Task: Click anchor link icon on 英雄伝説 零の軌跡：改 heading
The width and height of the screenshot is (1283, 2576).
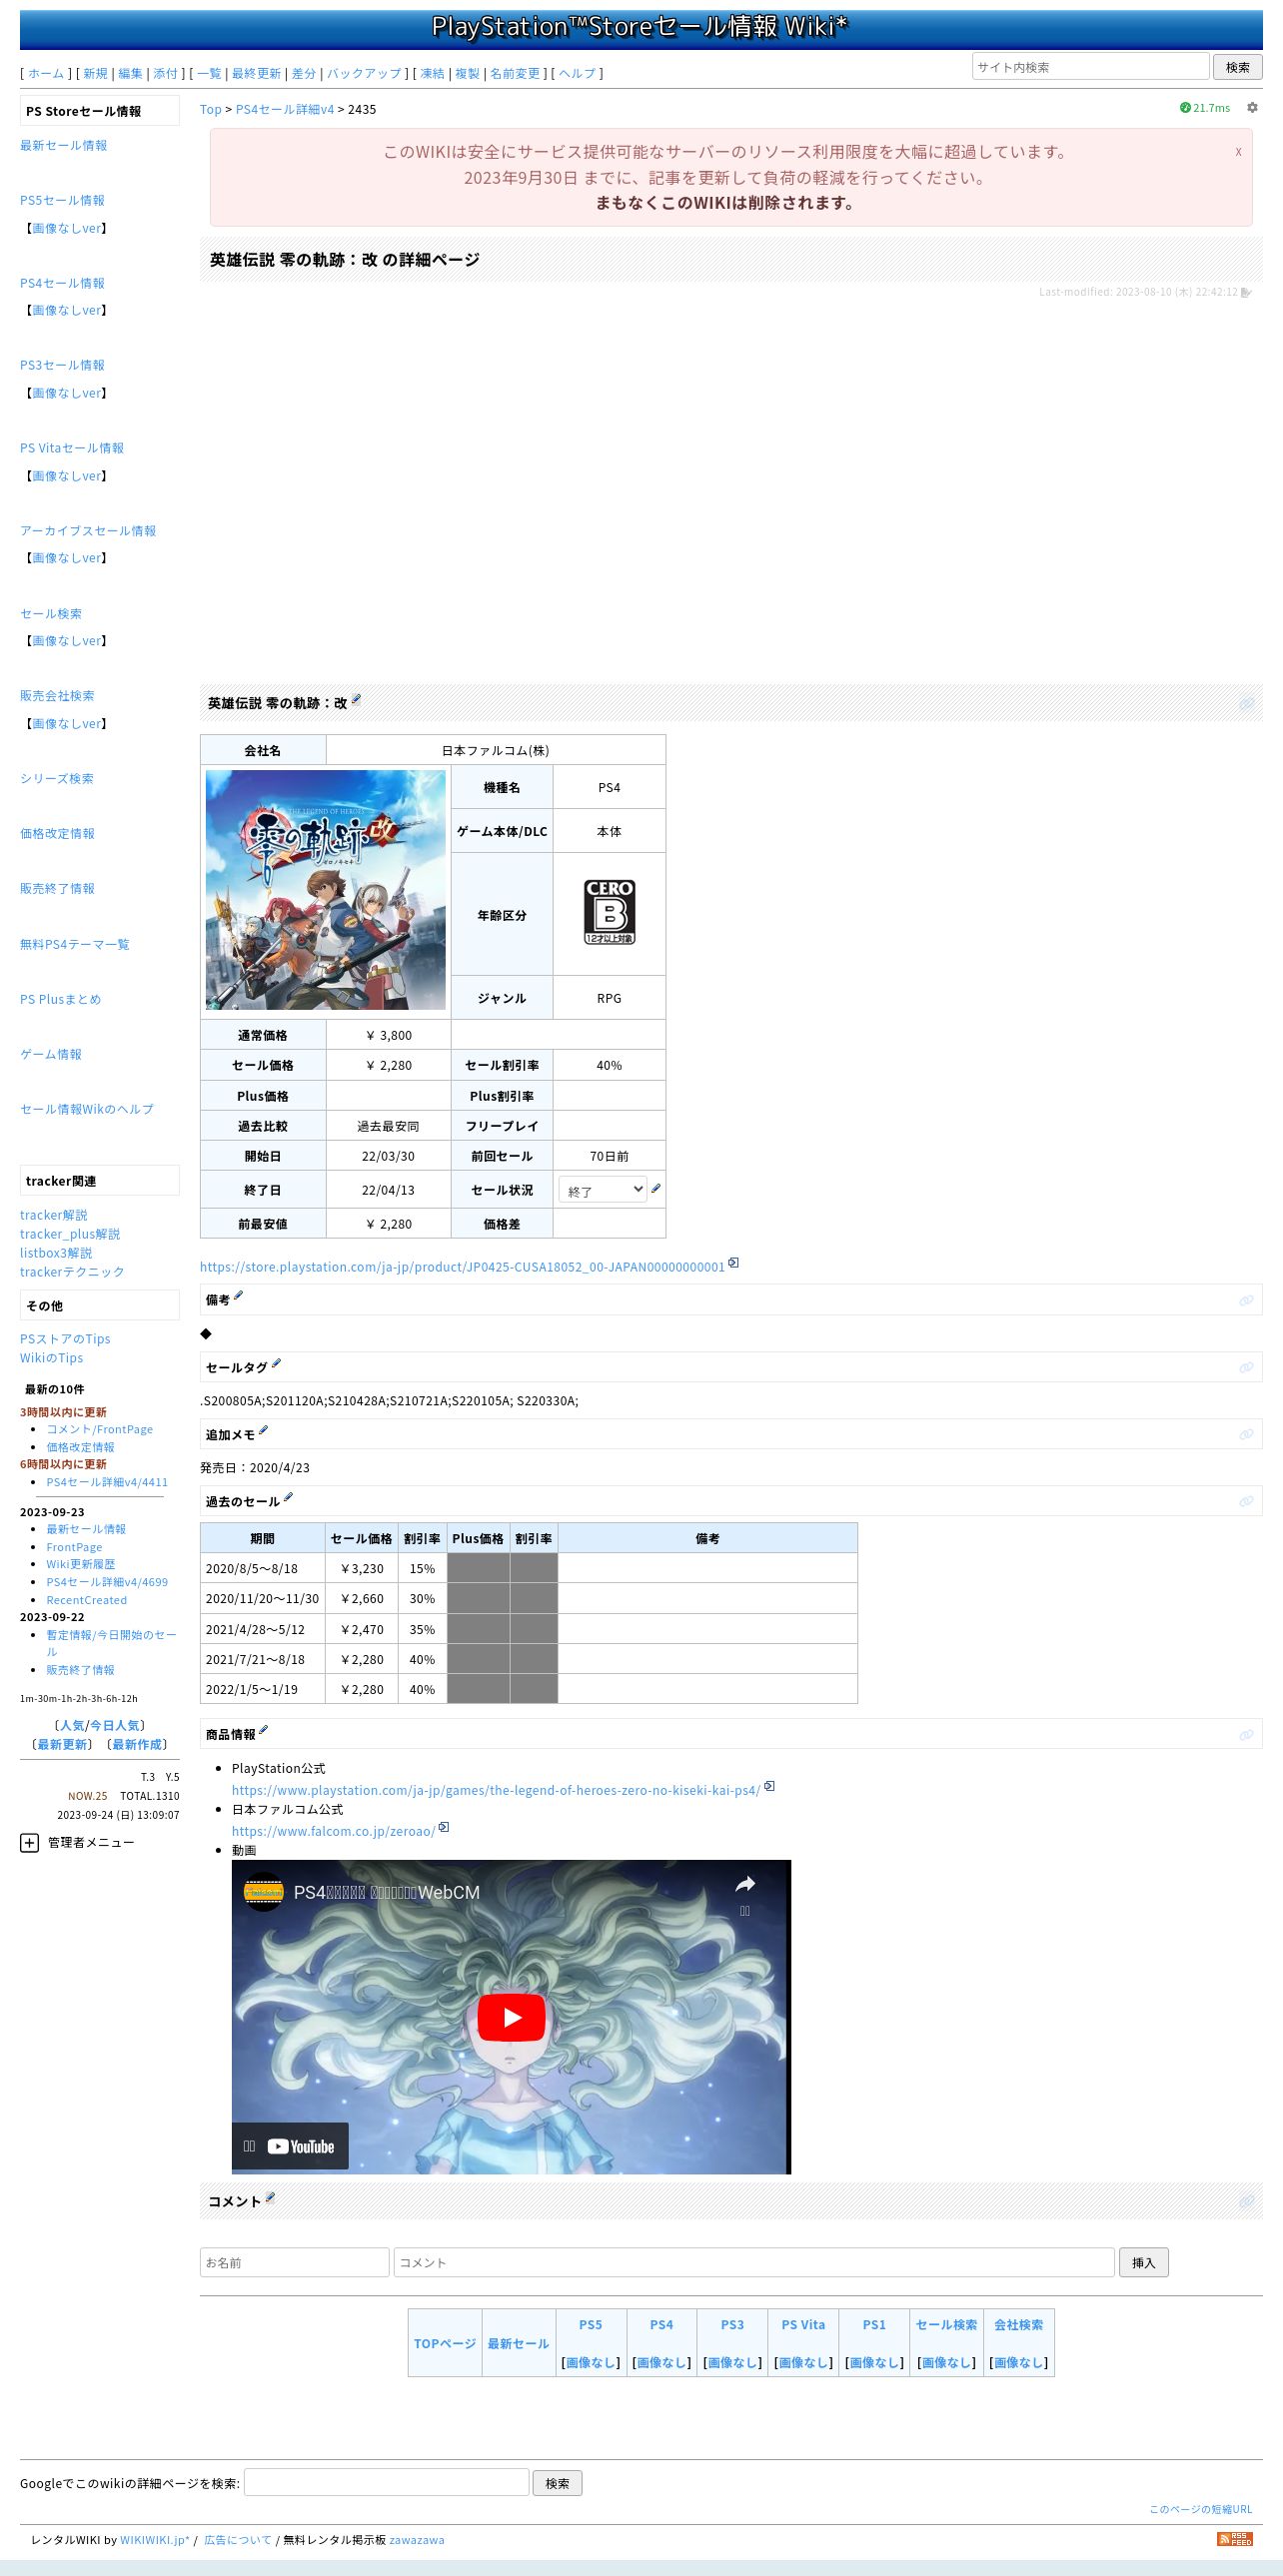Action: pos(1246,703)
